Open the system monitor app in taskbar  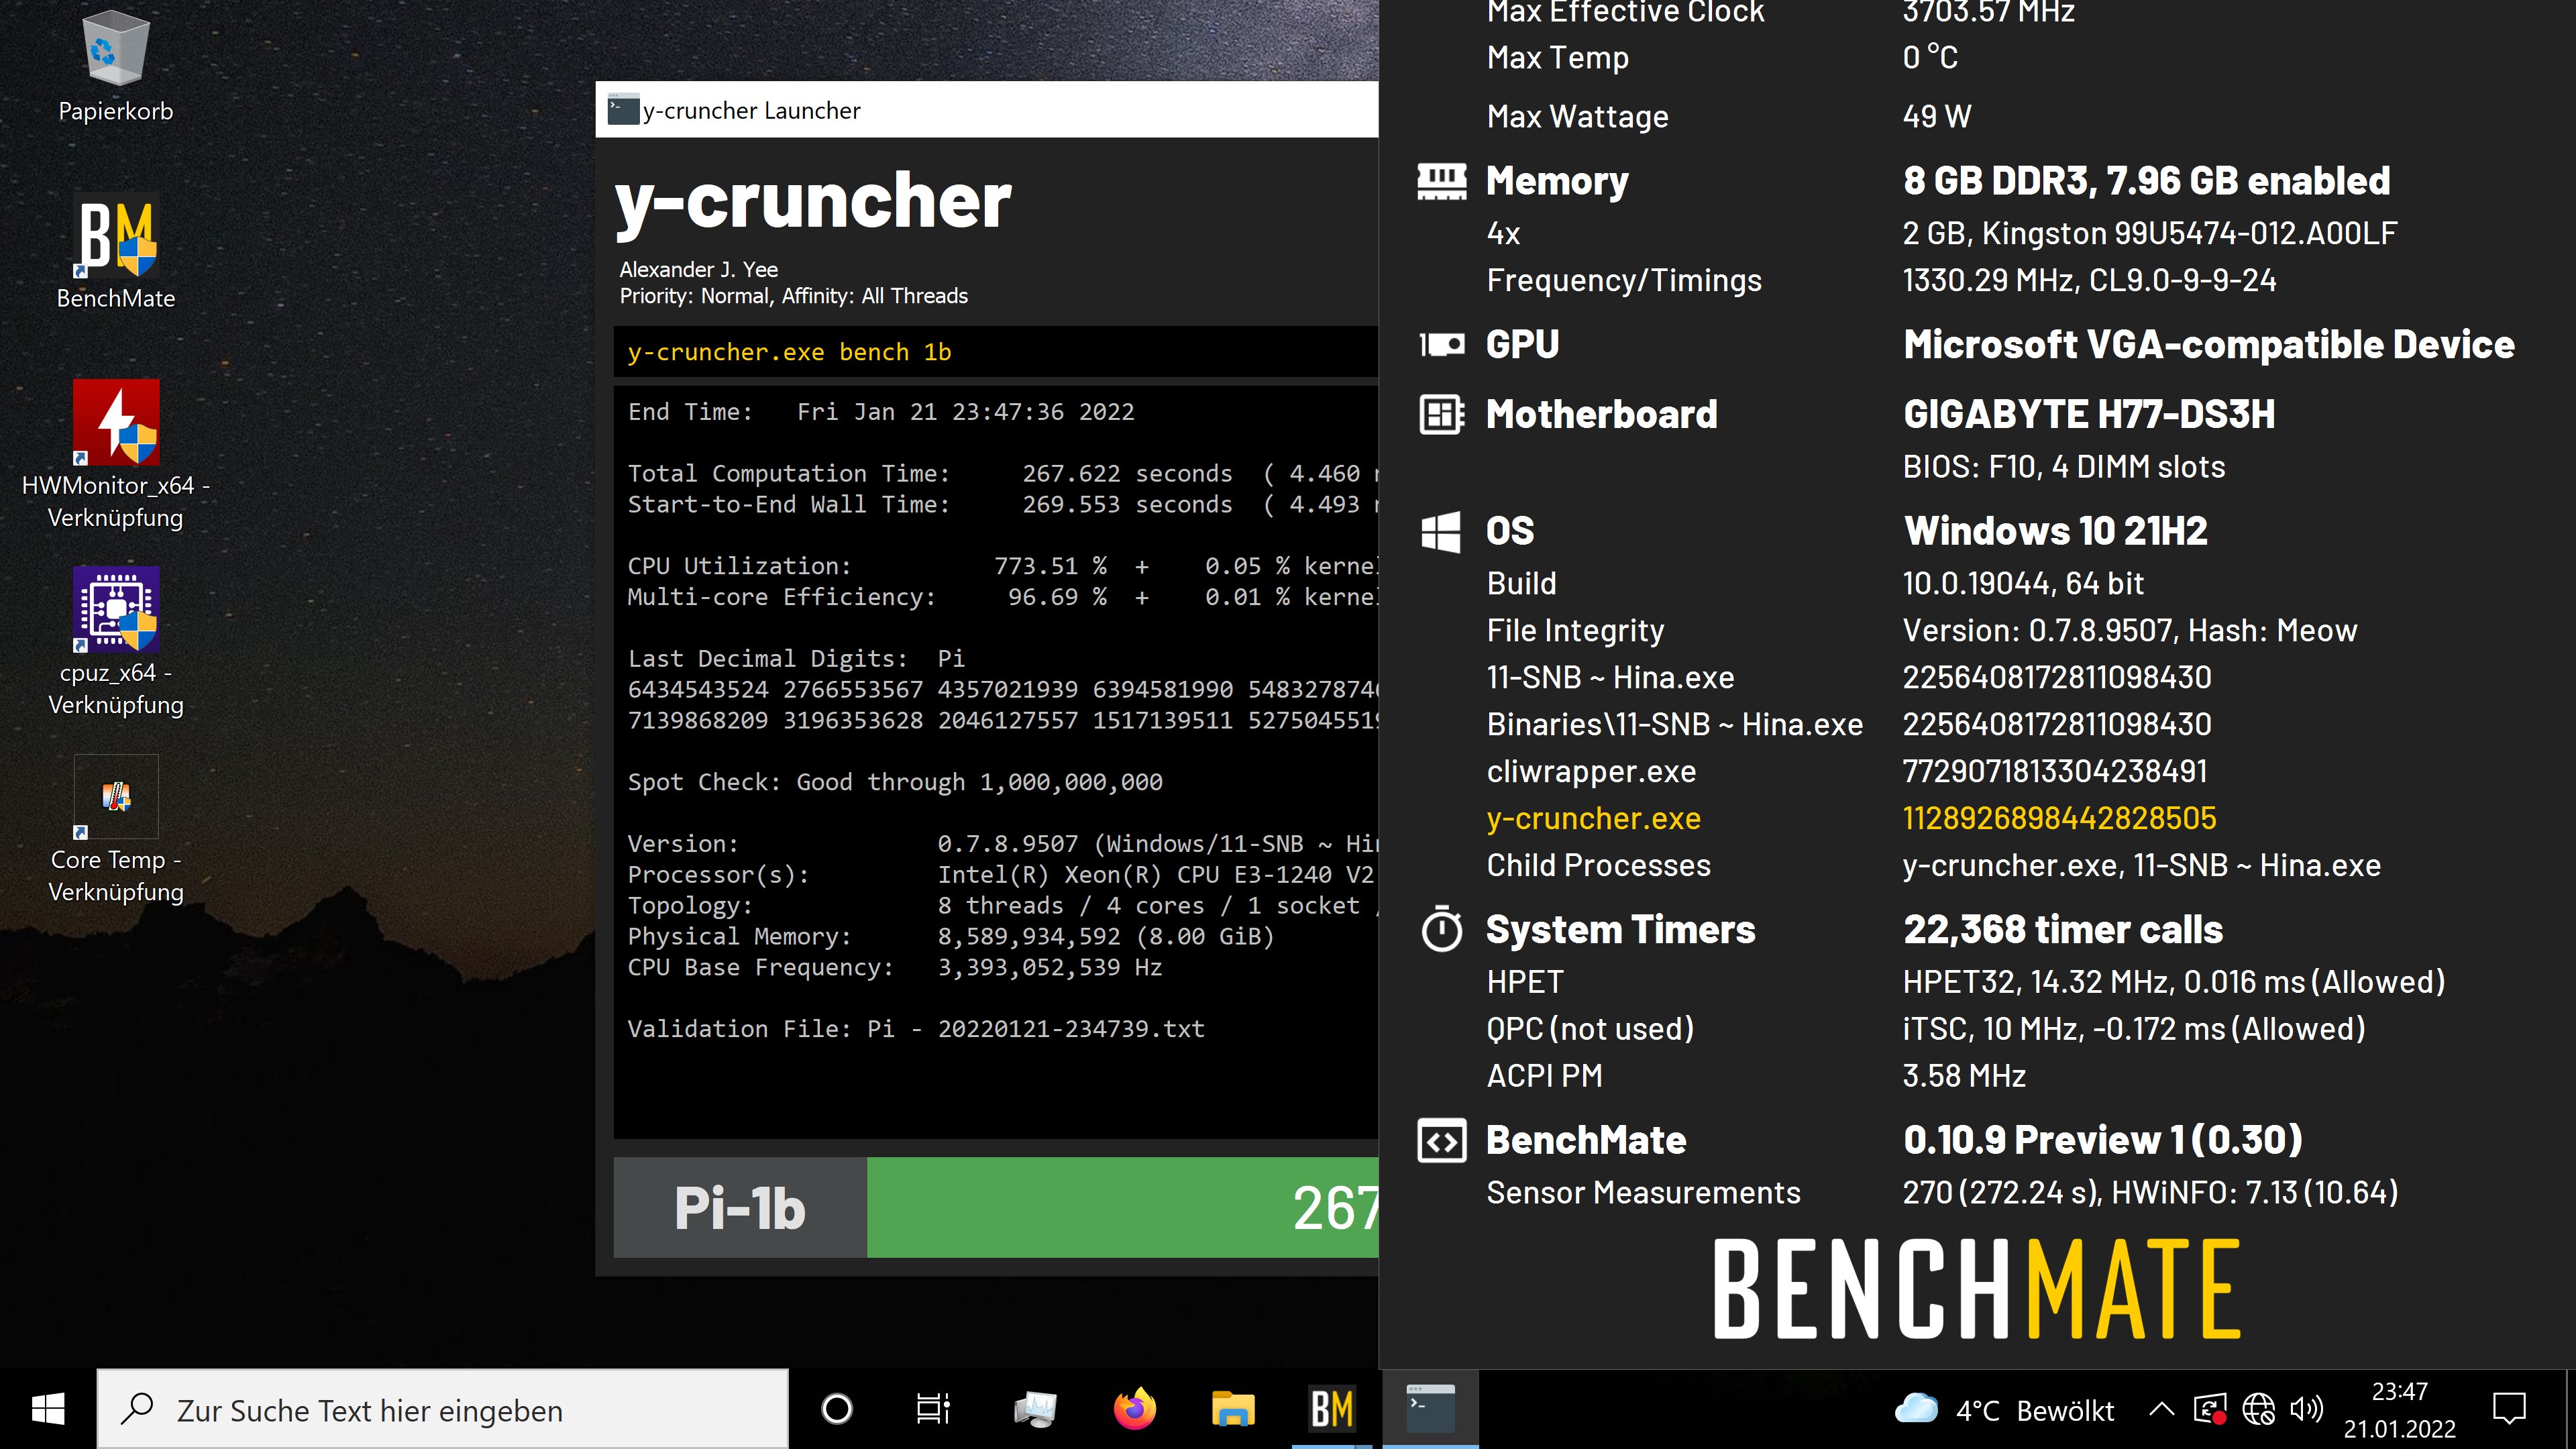[1034, 1410]
